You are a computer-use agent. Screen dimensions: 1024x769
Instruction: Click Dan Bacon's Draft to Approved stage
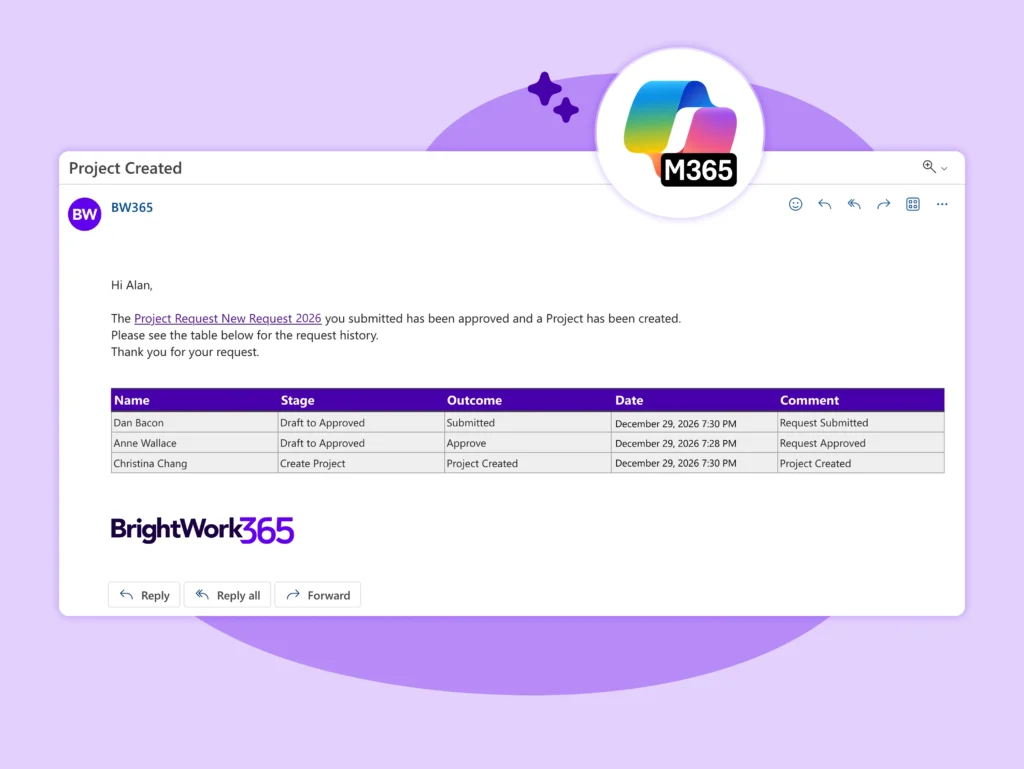361,422
